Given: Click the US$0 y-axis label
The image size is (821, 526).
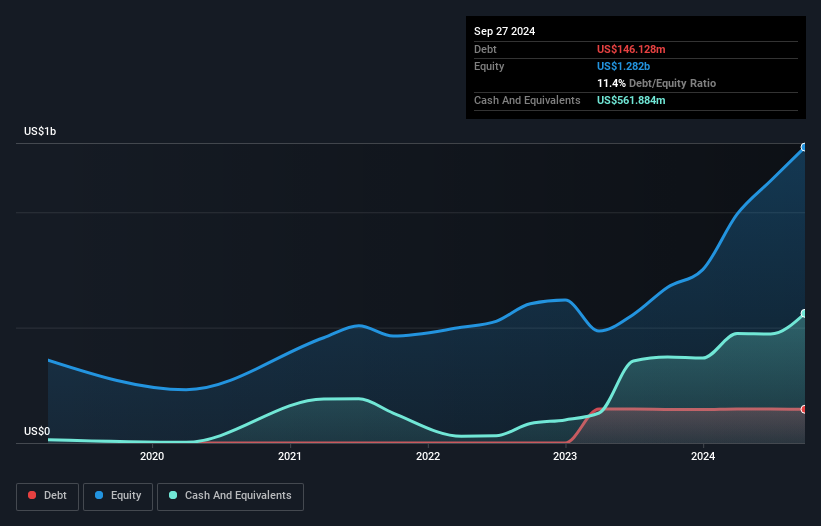Looking at the screenshot, I should (37, 431).
